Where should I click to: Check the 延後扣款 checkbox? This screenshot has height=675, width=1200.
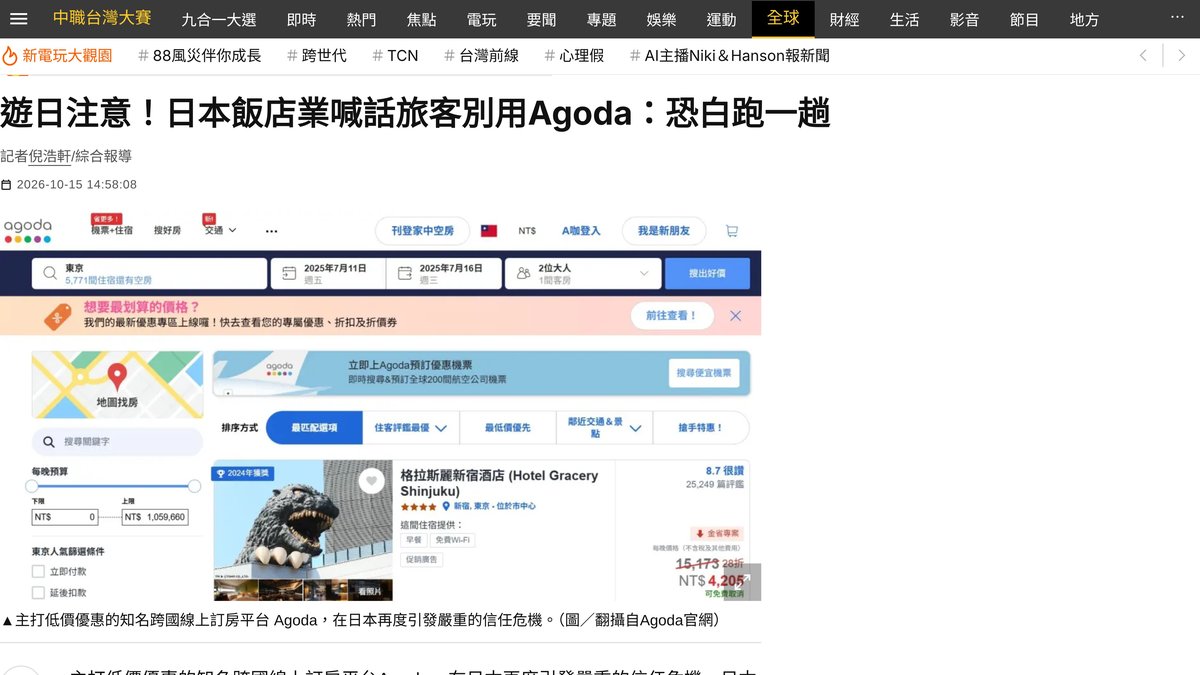(x=38, y=592)
